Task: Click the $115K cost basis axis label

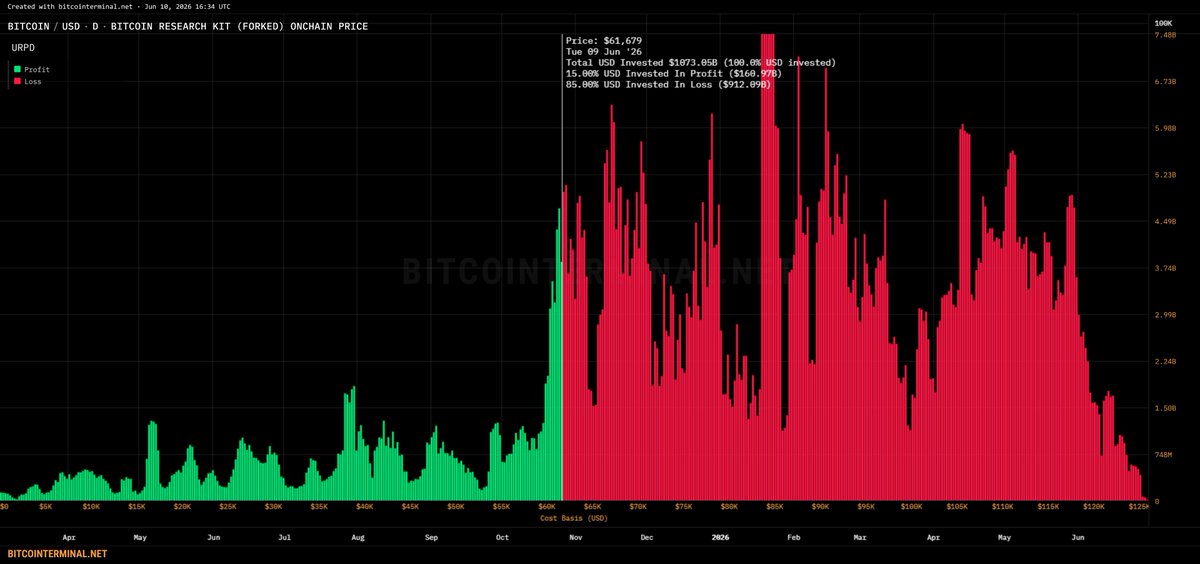Action: tap(1048, 507)
